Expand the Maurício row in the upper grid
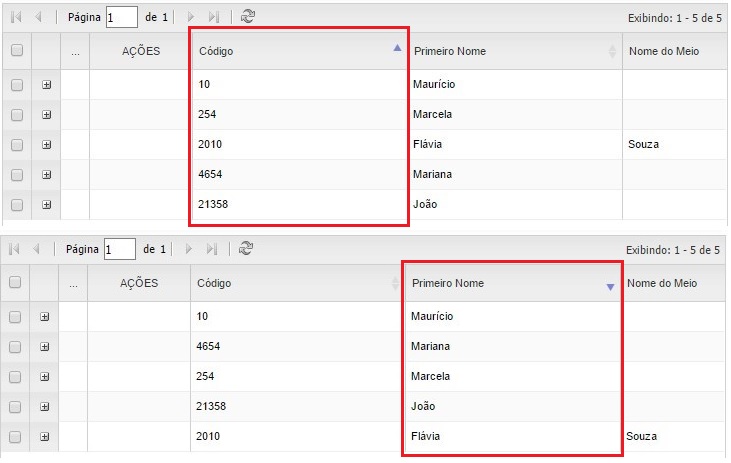Viewport: 731px width, 463px height. (46, 85)
